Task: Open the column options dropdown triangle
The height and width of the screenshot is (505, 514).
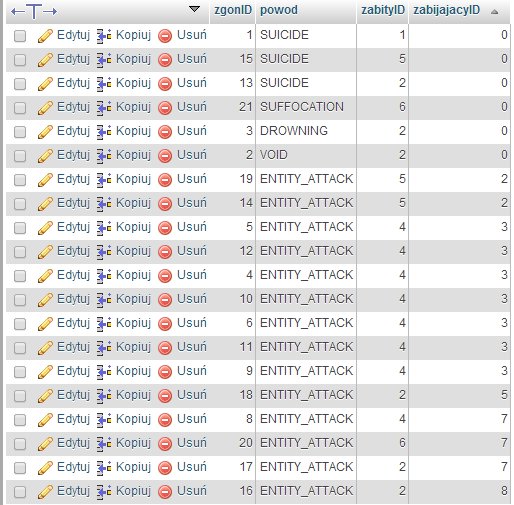Action: point(194,9)
